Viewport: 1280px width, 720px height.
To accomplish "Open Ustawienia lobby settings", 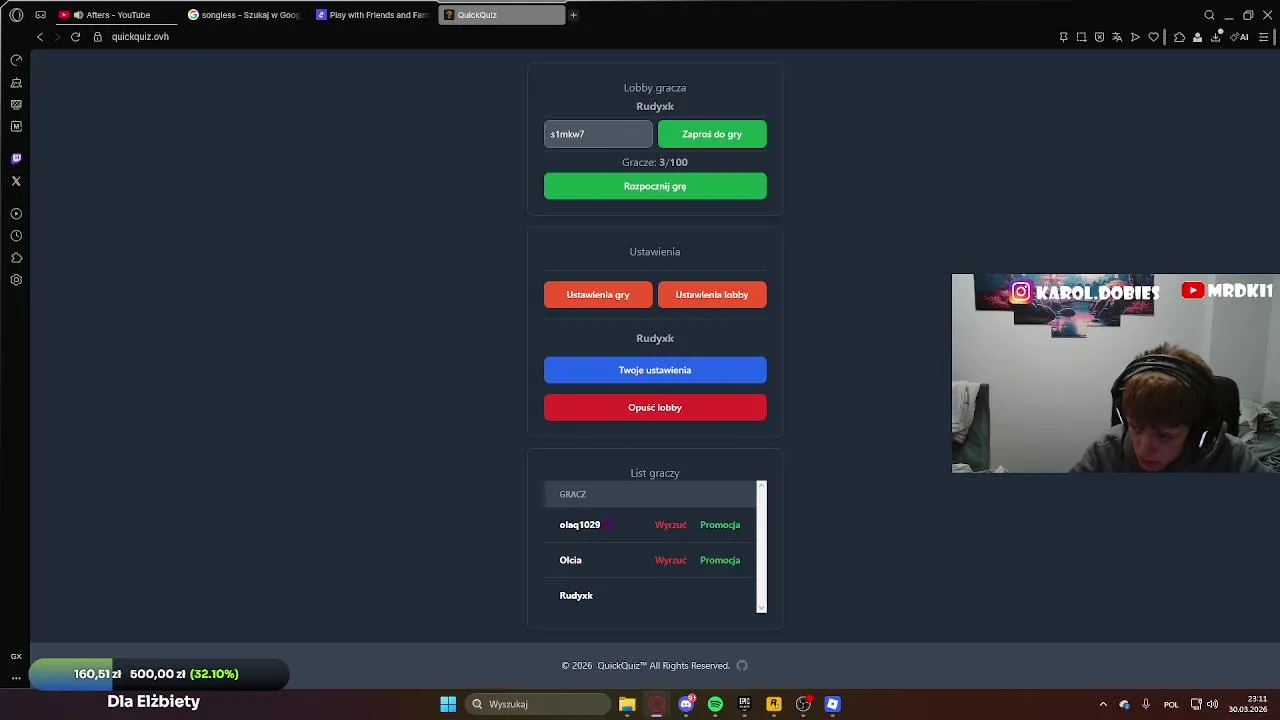I will (712, 295).
